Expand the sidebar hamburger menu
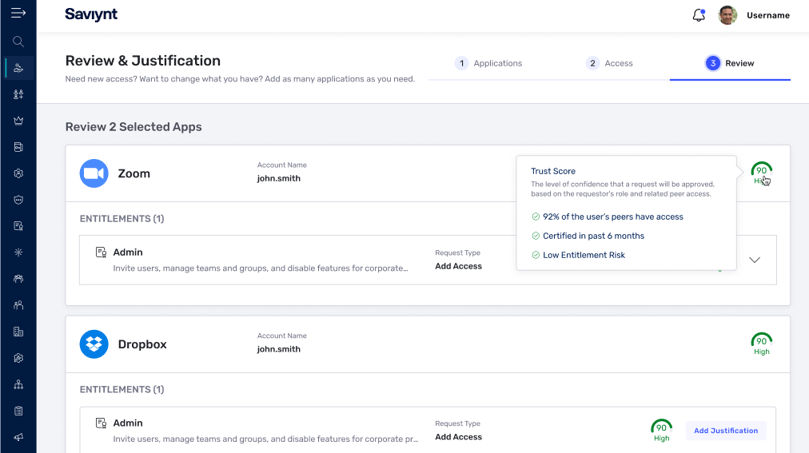This screenshot has height=453, width=809. [x=18, y=13]
